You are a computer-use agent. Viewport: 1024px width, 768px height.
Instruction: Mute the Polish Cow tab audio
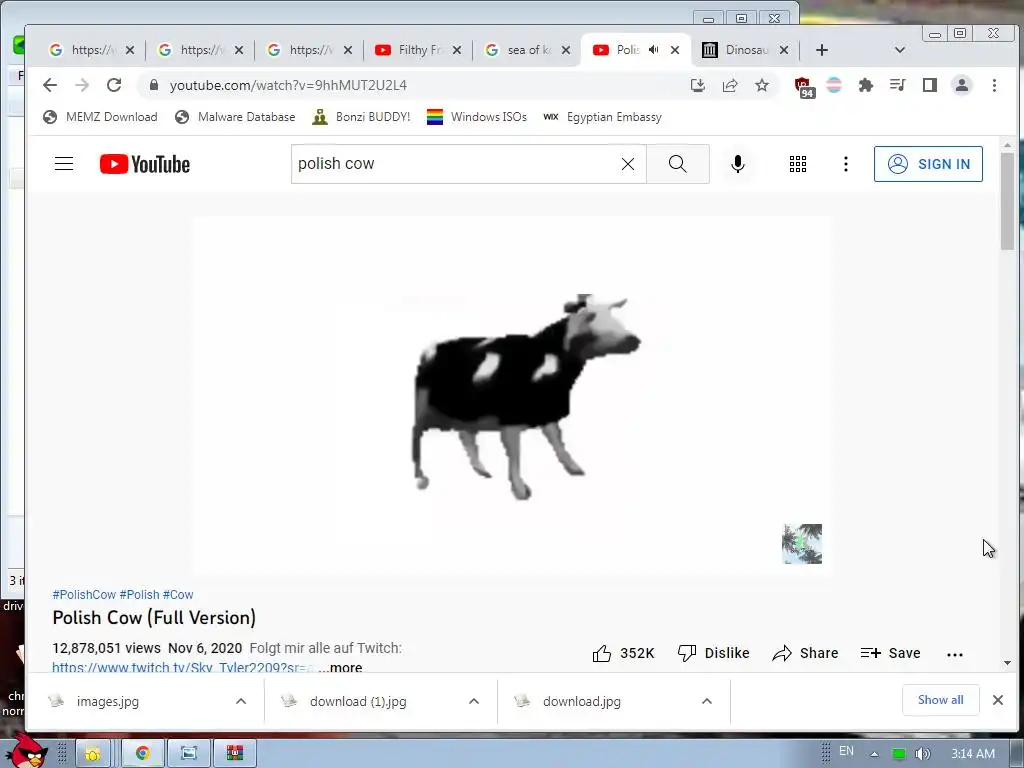653,50
